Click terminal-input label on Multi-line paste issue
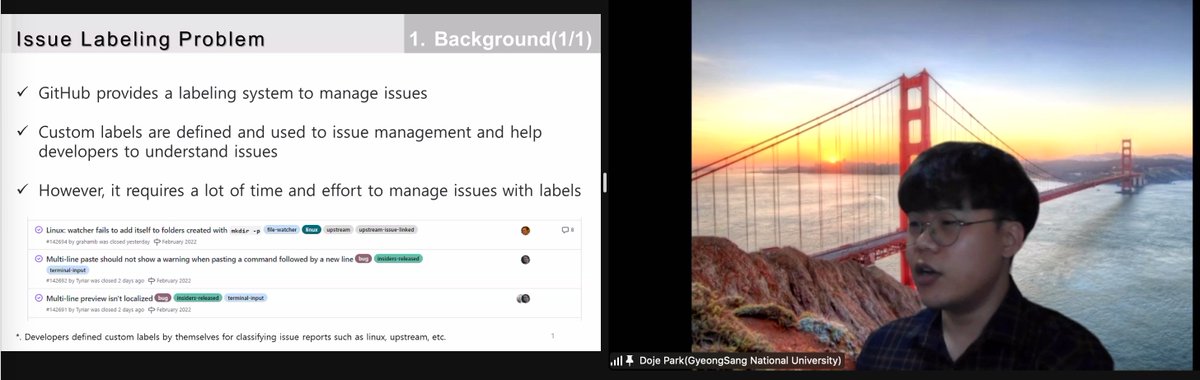Image resolution: width=1200 pixels, height=380 pixels. 67,270
